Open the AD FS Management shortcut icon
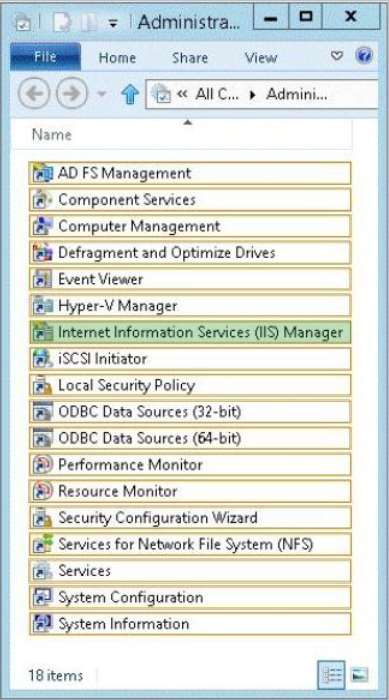Screen dimensions: 389x700 pyautogui.click(x=43, y=173)
